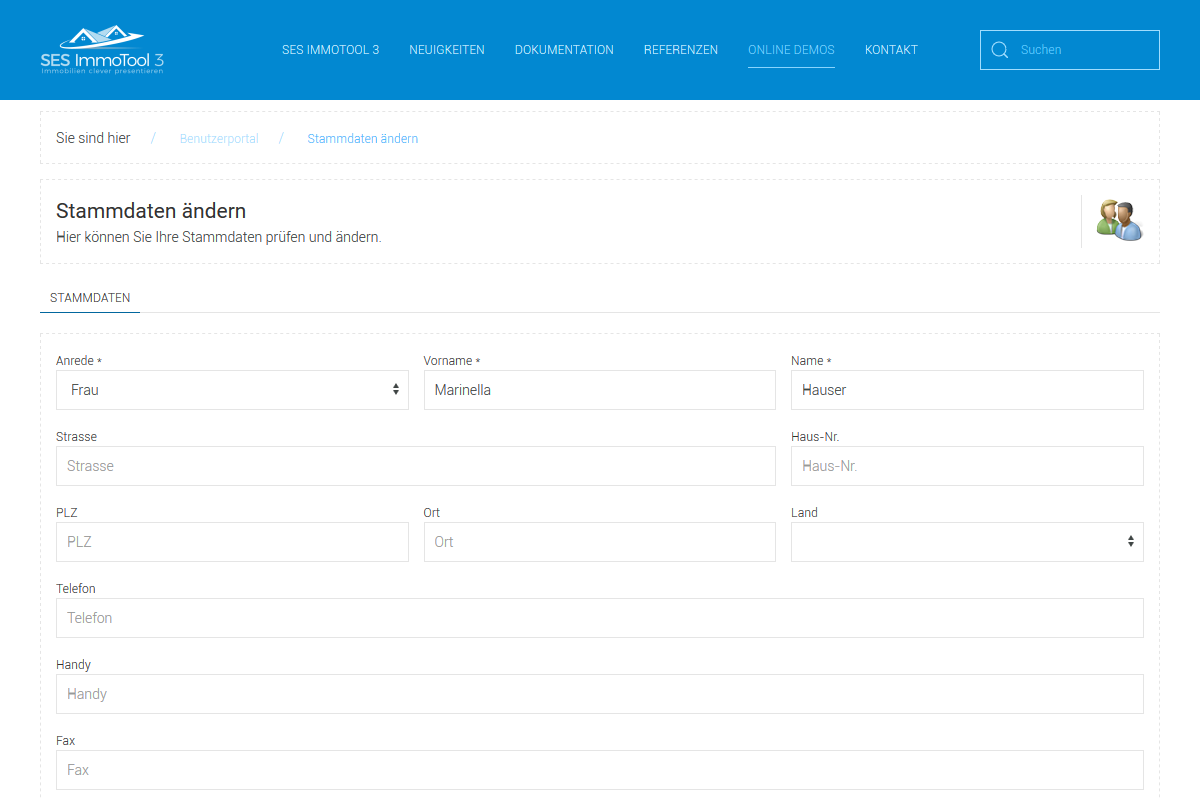Go to the Neuigkeiten menu item
This screenshot has height=800, width=1200.
click(x=447, y=50)
